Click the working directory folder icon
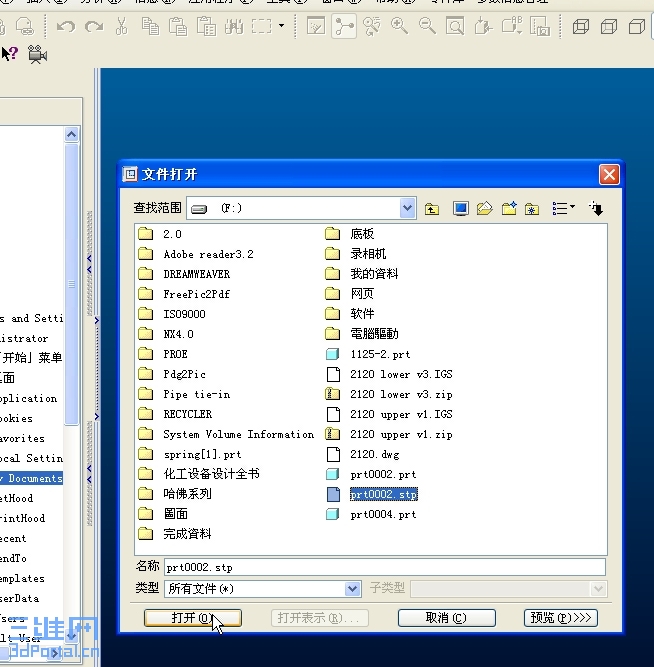 [485, 208]
